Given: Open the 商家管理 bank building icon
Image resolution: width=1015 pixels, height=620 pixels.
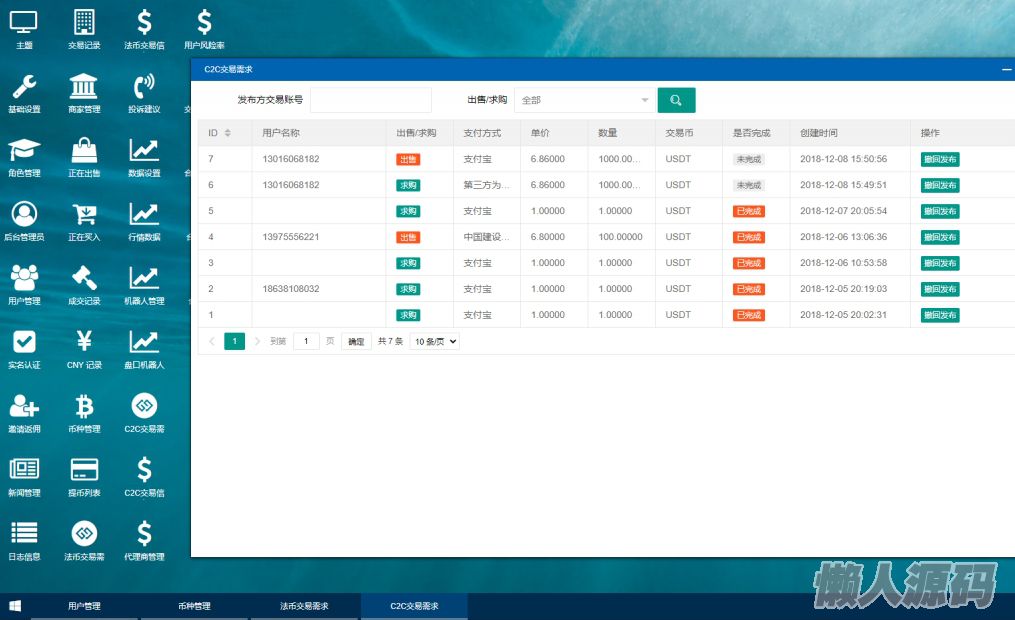Looking at the screenshot, I should (84, 87).
